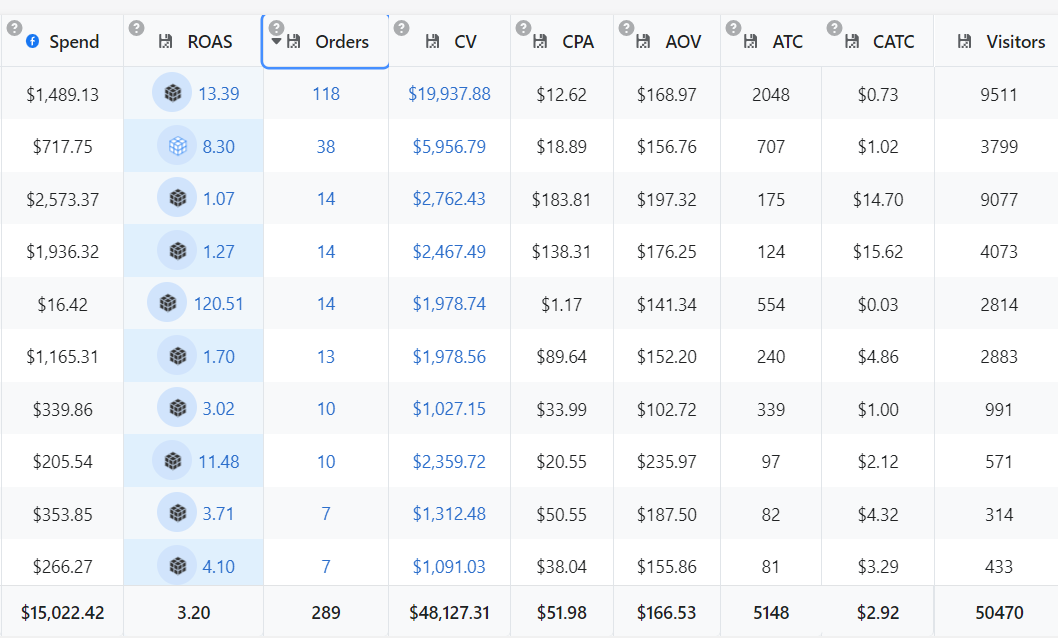Image resolution: width=1058 pixels, height=638 pixels.
Task: Click the help icon on CATC column
Action: 835,28
